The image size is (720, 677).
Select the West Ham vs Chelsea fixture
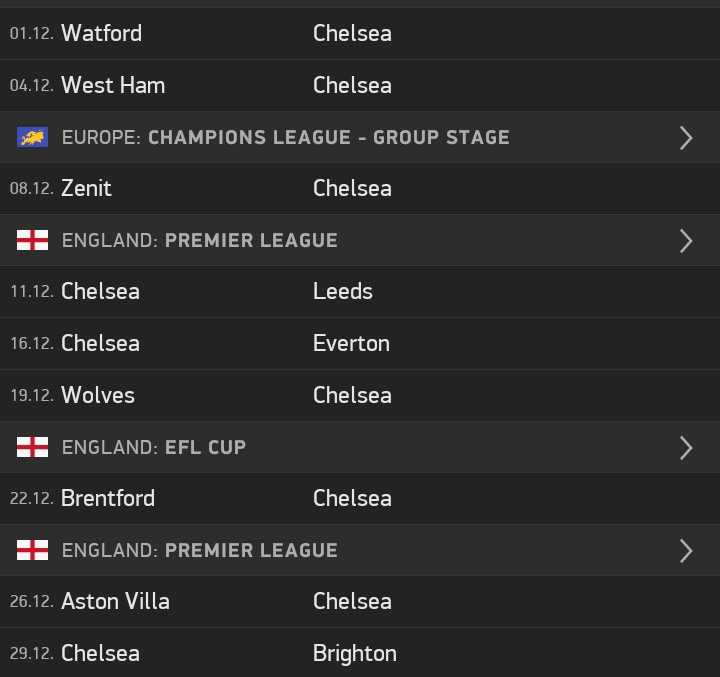click(360, 85)
